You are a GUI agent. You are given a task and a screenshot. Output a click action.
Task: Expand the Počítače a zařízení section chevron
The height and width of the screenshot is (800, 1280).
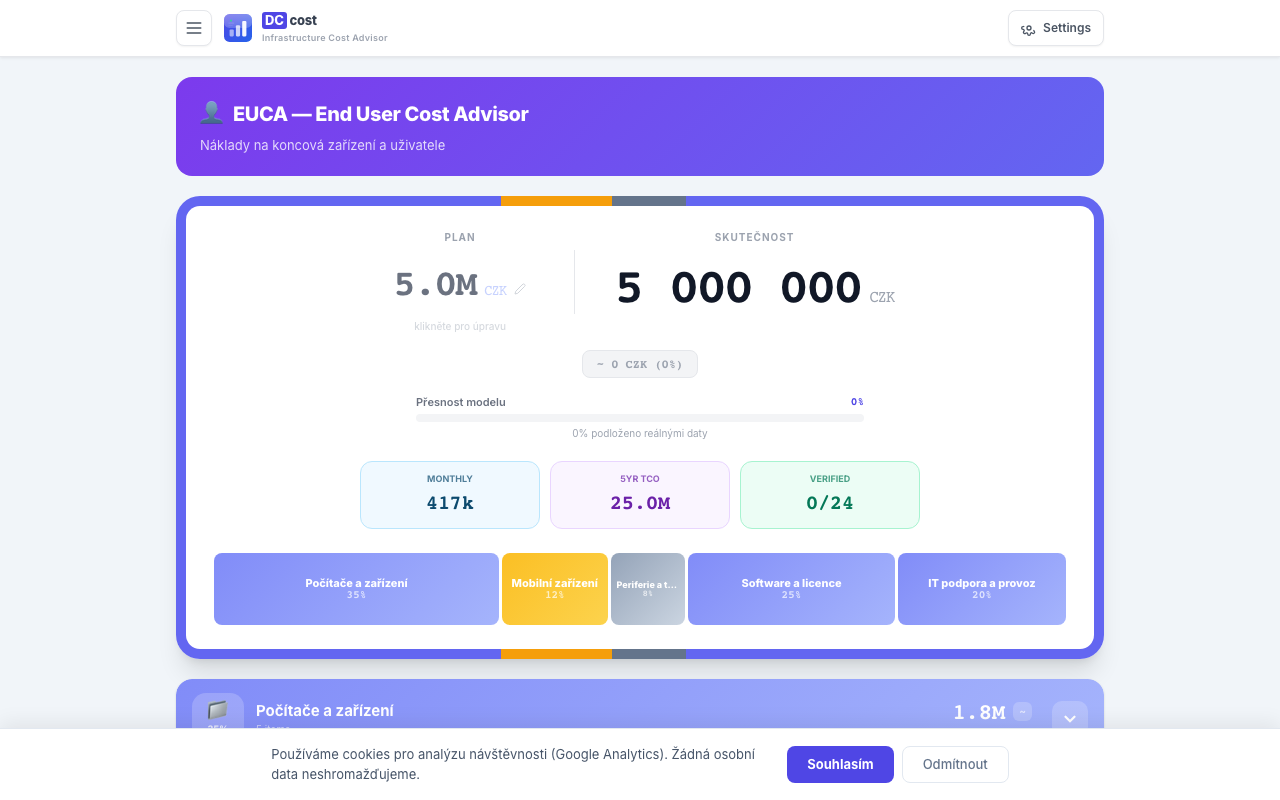point(1069,717)
